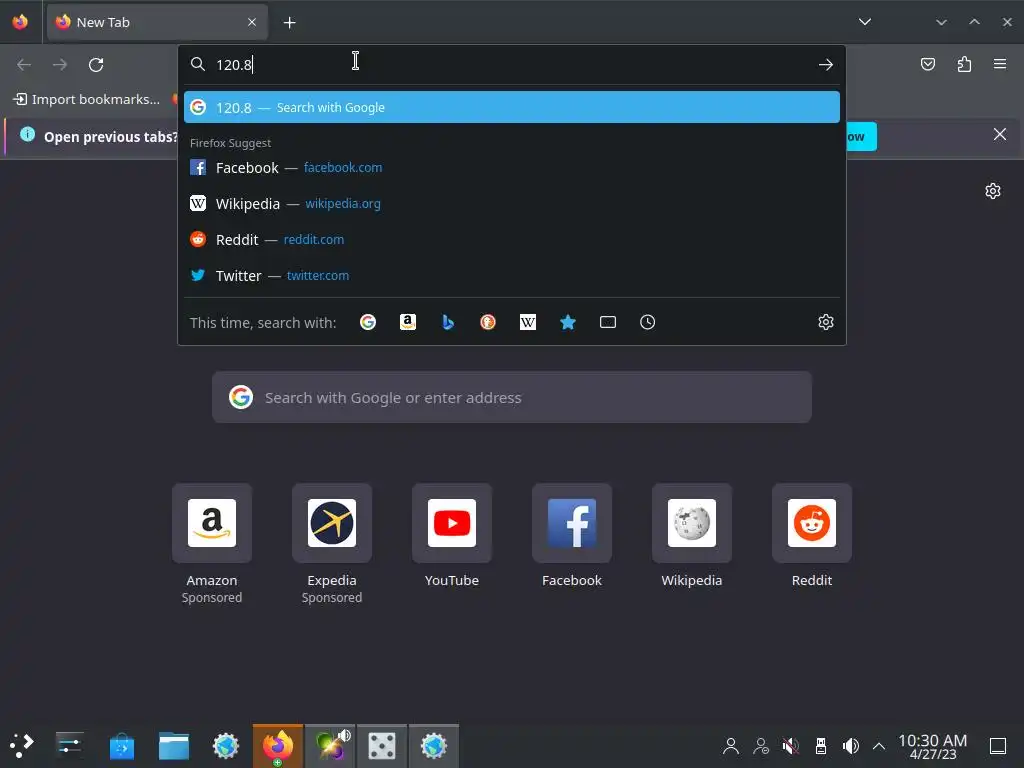Click the Search with Google page search box
Screen dimensions: 1024x768
pos(512,397)
